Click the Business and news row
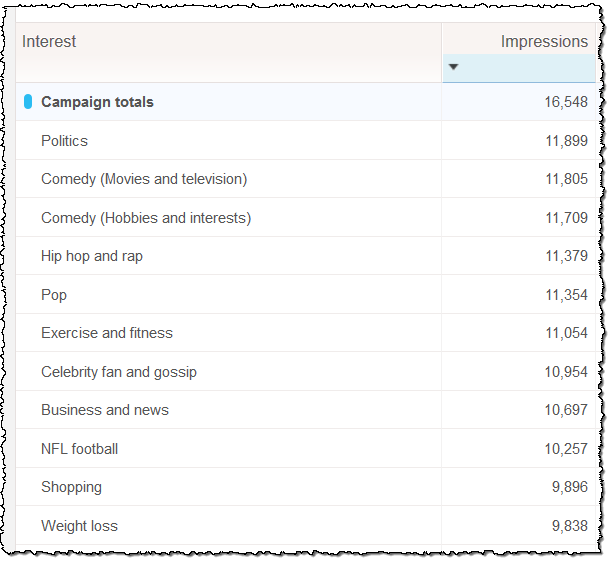612x565 pixels. pyautogui.click(x=104, y=410)
